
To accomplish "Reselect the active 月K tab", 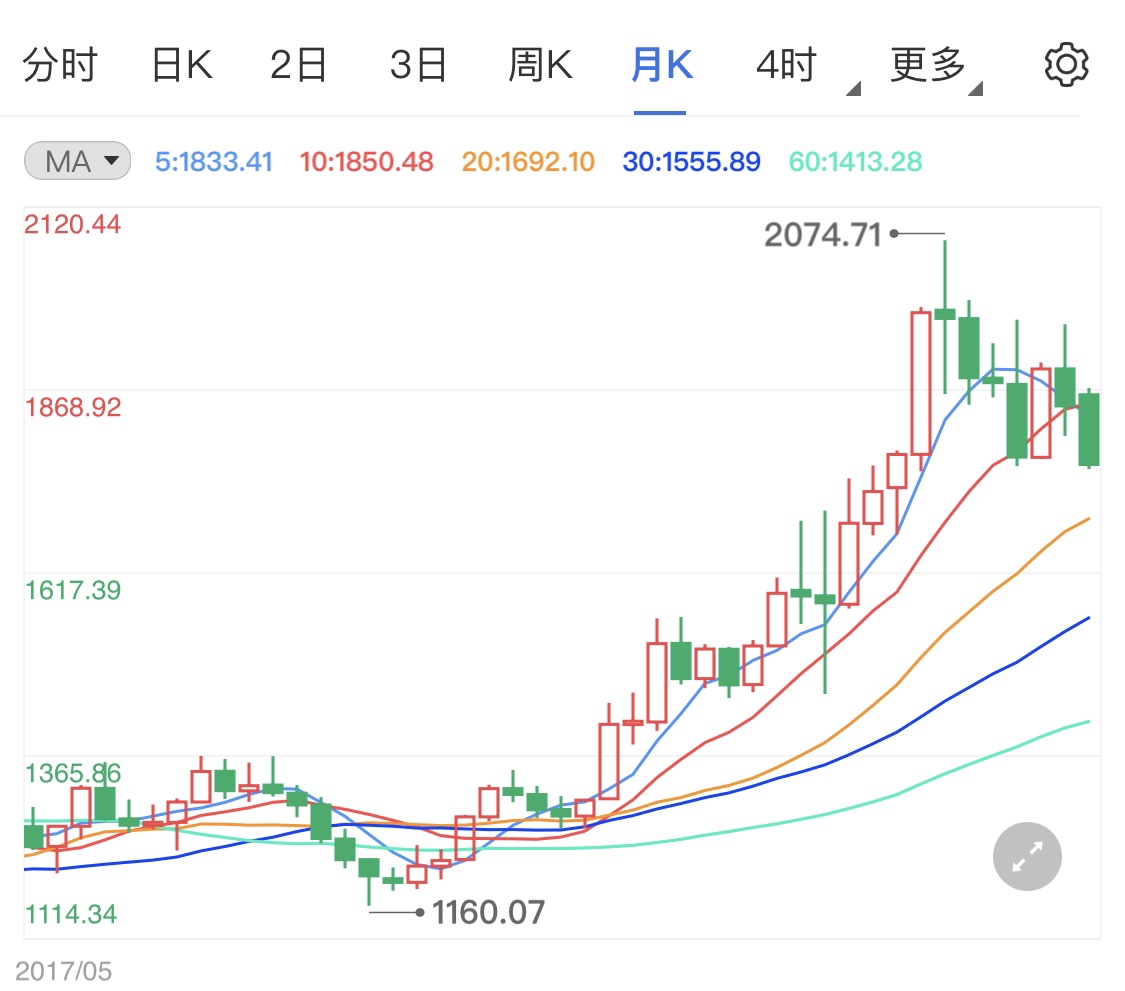I will (x=660, y=64).
